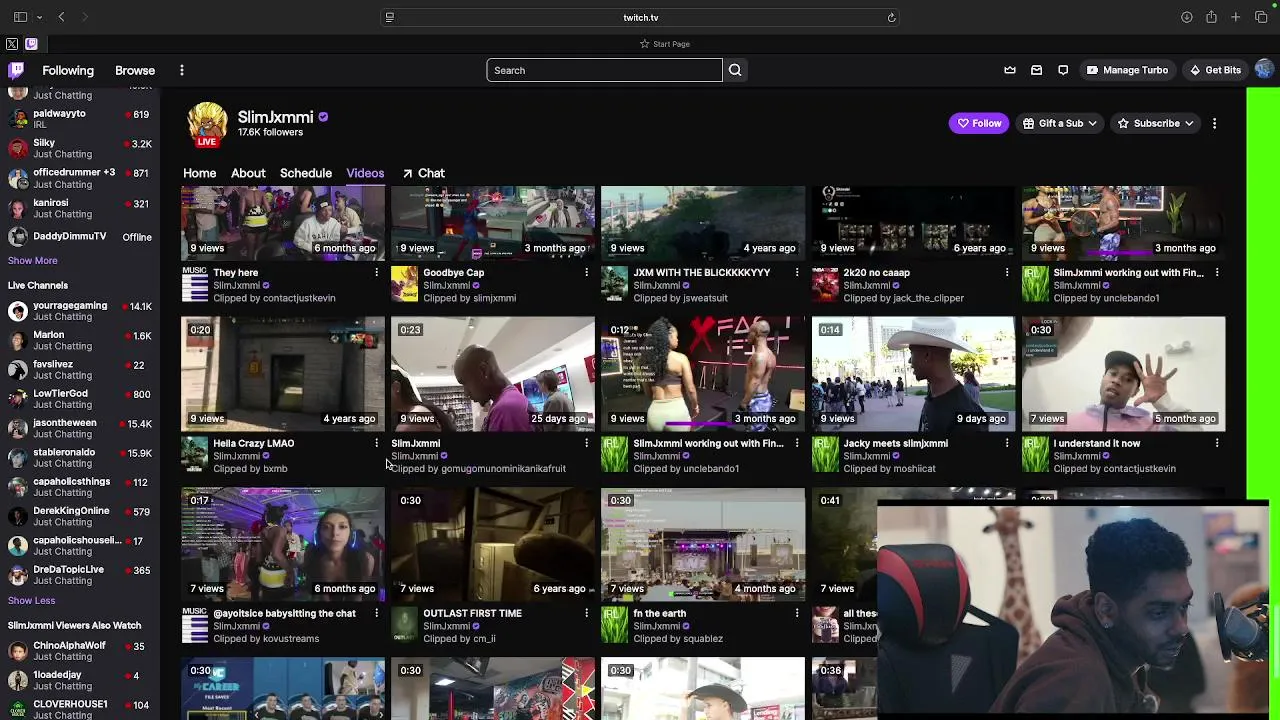Open Prime loot crown icon

[1010, 70]
